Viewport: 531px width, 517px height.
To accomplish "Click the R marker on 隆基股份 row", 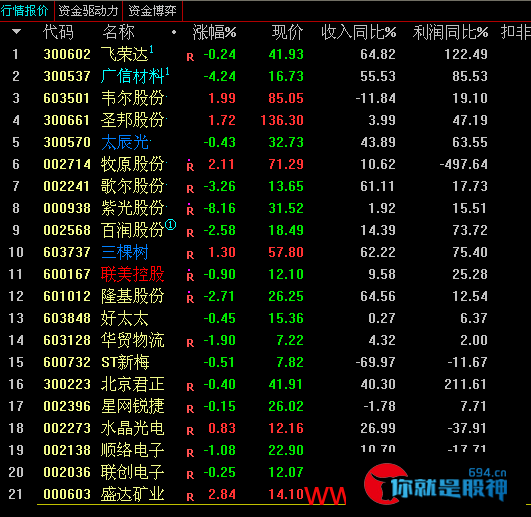I will click(x=190, y=298).
